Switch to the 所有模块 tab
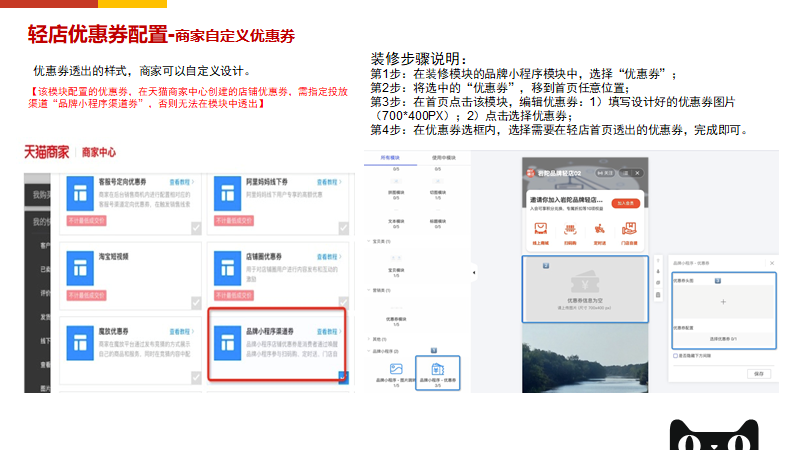This screenshot has height=450, width=800. tap(390, 158)
